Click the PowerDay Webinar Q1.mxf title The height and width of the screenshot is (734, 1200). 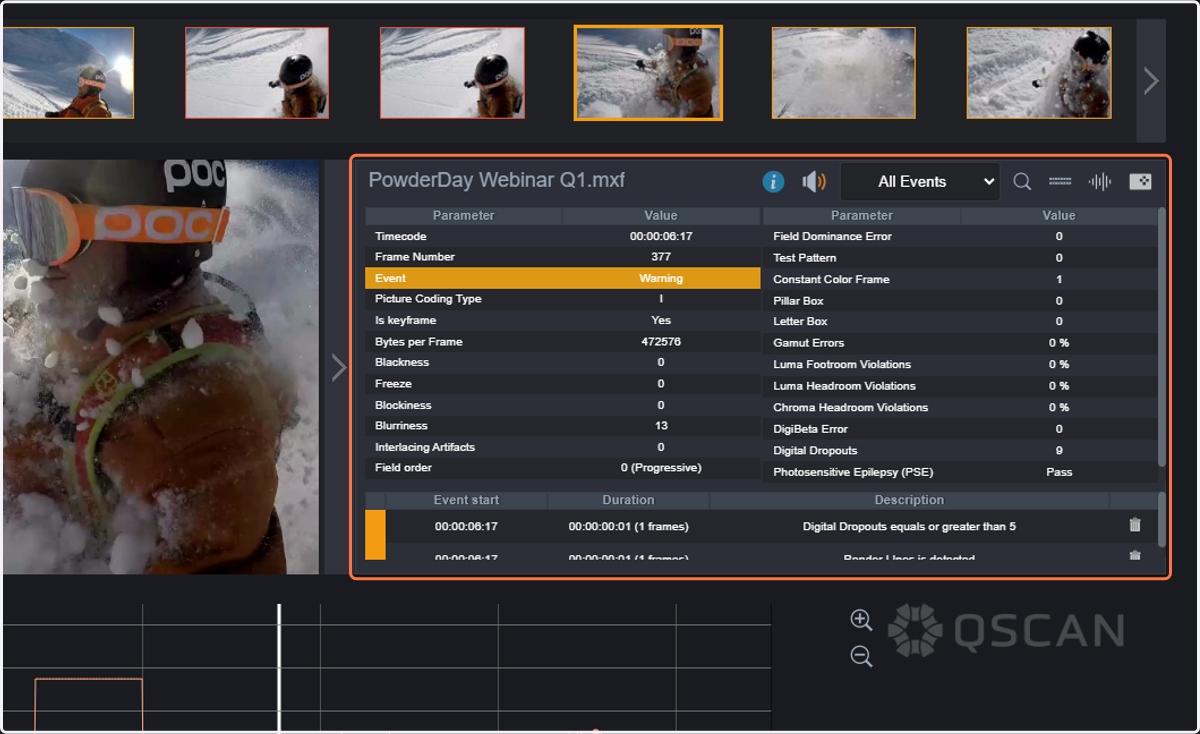pos(496,181)
